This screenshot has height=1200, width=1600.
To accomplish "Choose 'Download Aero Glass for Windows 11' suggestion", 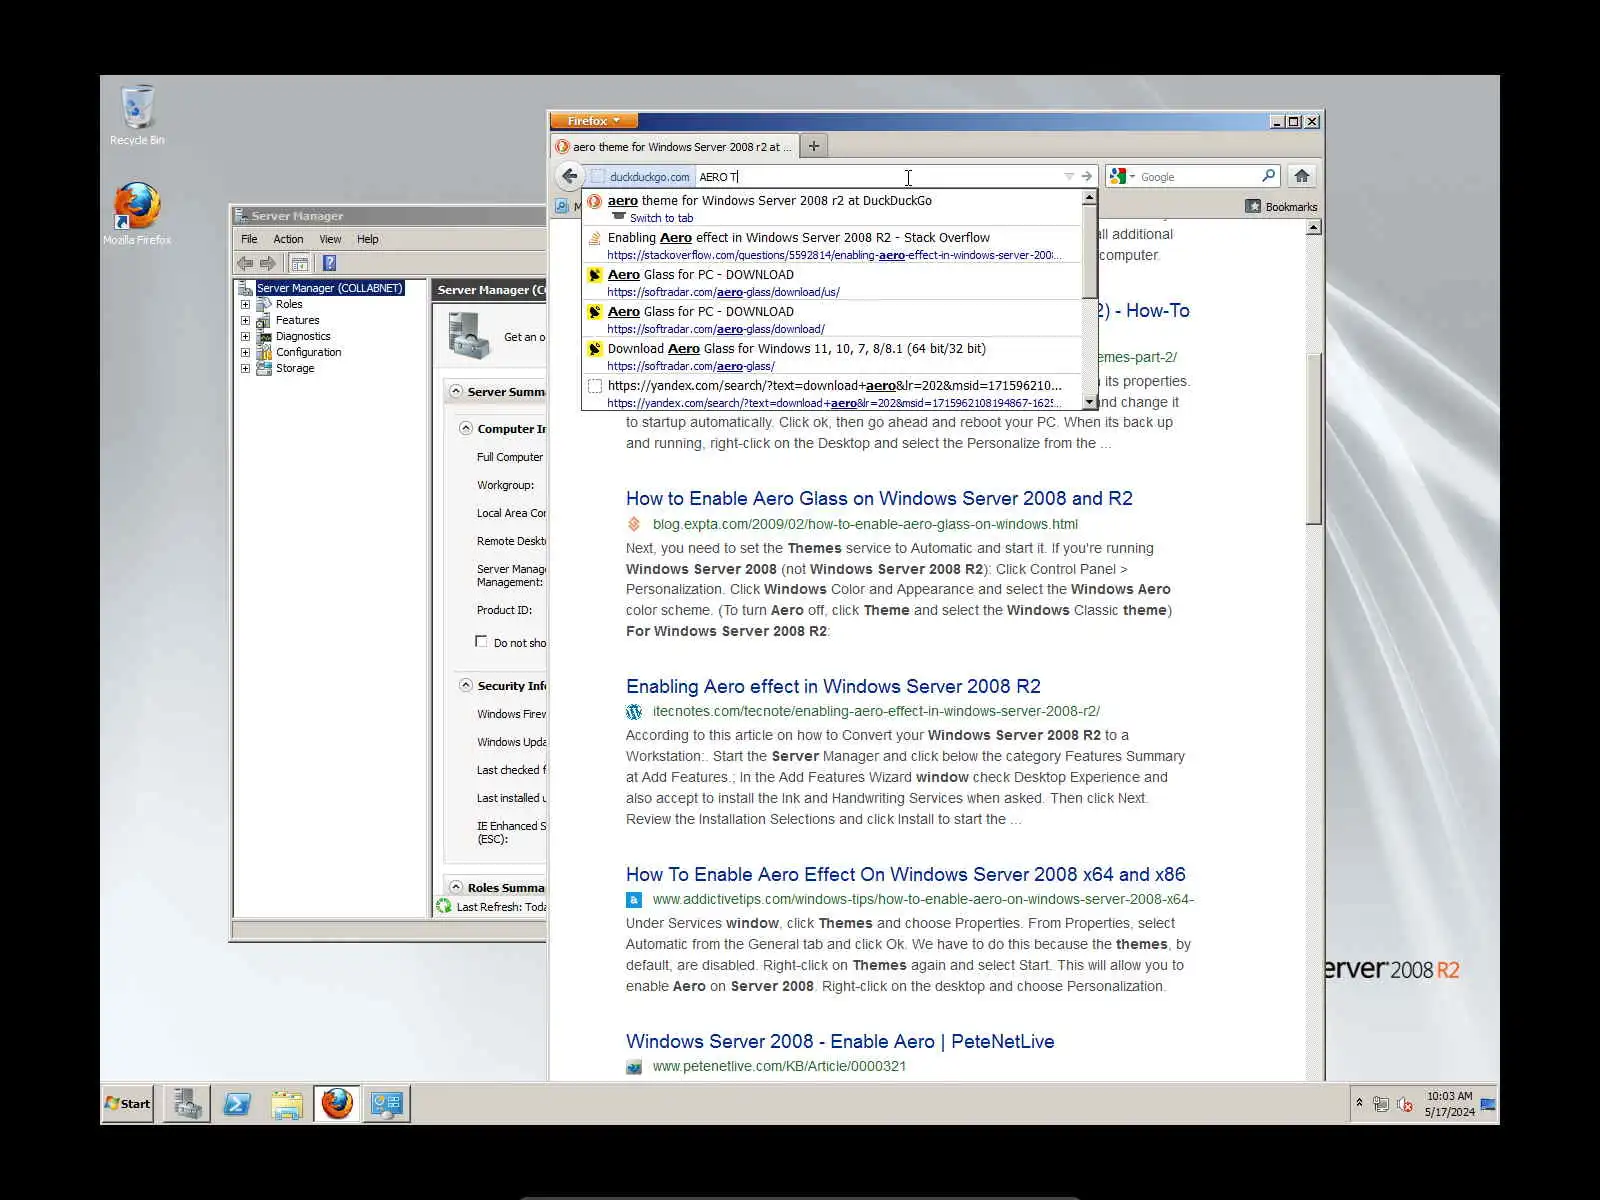I will tap(833, 357).
